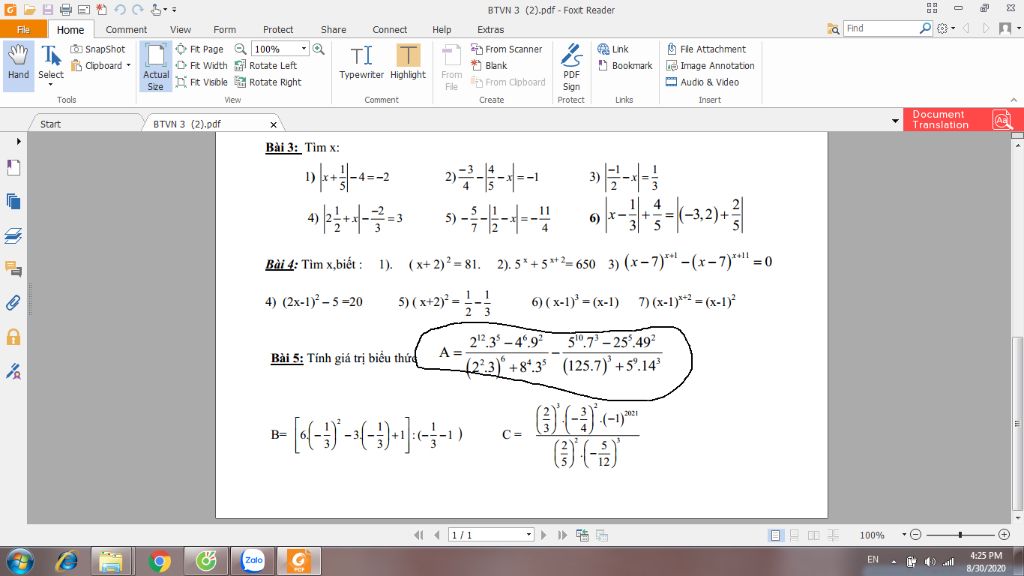
Task: Click the Open file icon in quick access toolbar
Action: pyautogui.click(x=29, y=10)
